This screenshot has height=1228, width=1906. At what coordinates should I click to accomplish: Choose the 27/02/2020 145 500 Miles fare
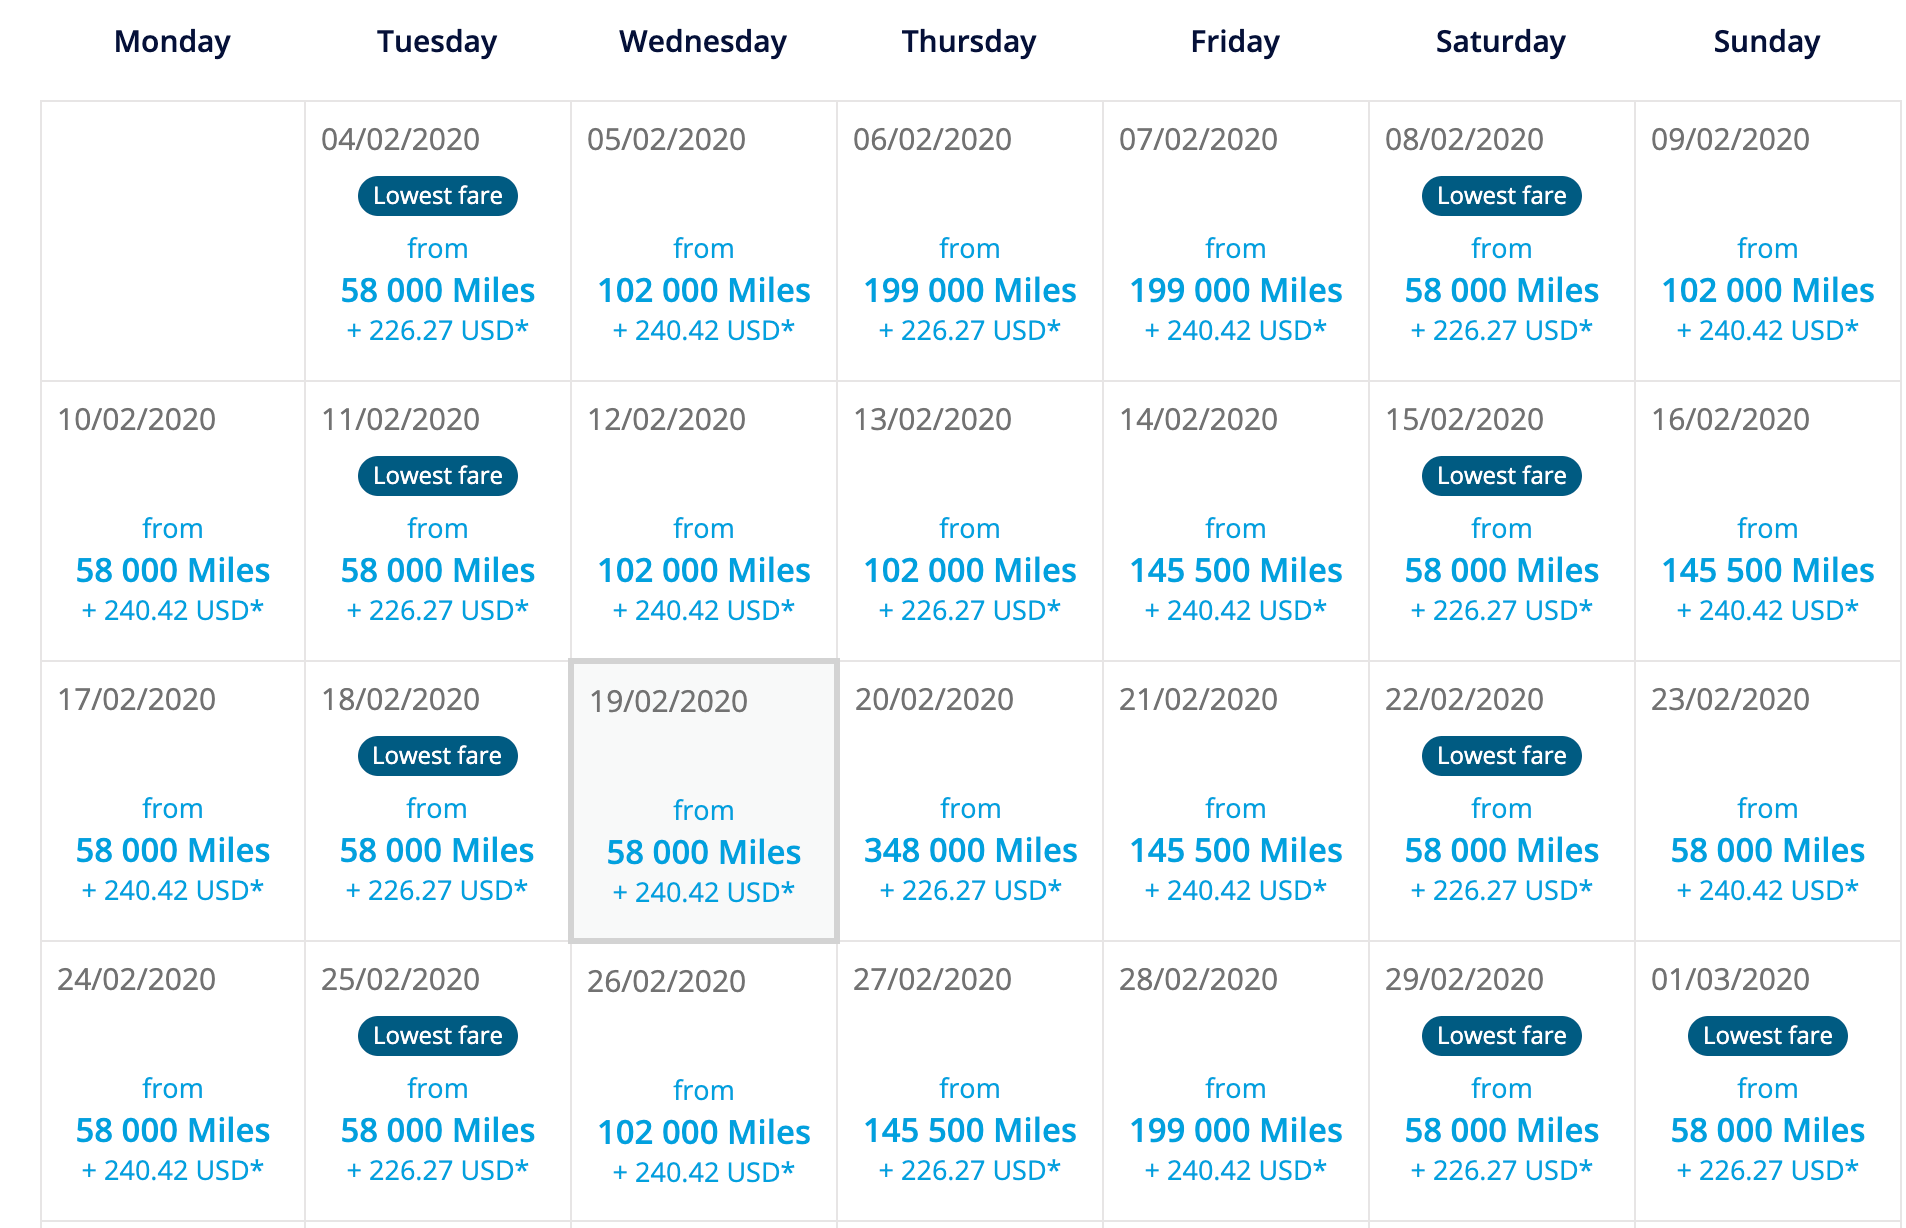(970, 1081)
